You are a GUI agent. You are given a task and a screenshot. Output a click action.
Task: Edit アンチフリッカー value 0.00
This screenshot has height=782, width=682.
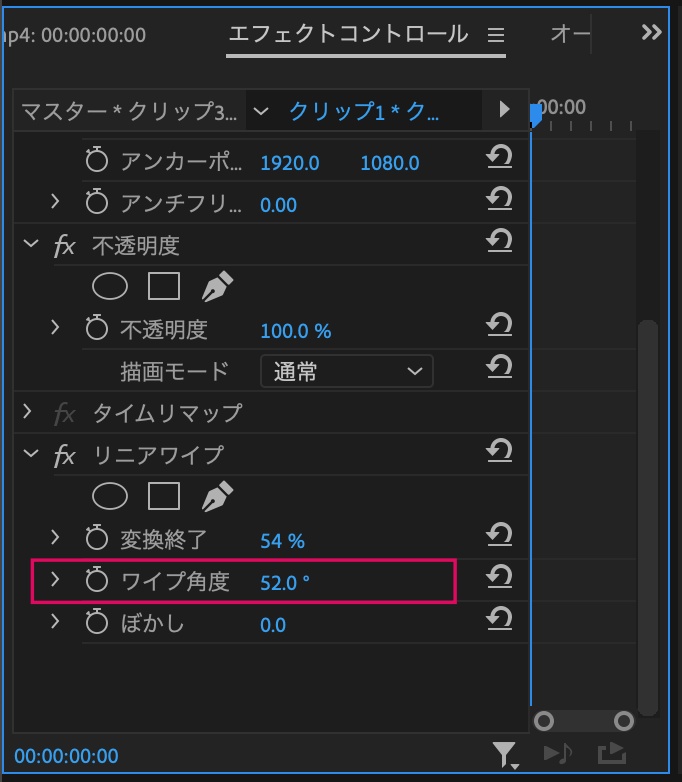(278, 205)
